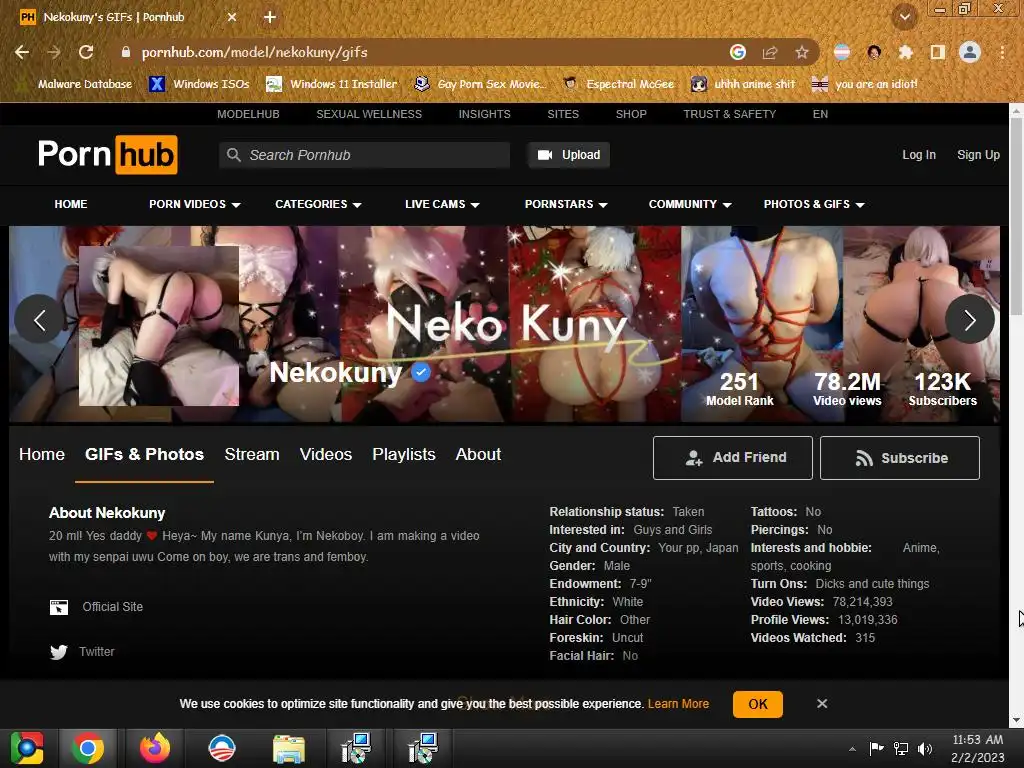Viewport: 1024px width, 768px height.
Task: Open Chrome's three-dot menu
Action: tap(1002, 52)
